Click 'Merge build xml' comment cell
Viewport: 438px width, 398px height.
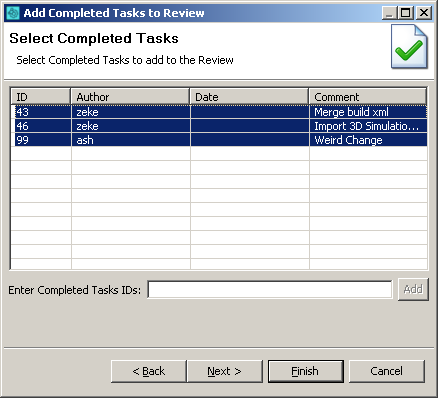pos(369,112)
